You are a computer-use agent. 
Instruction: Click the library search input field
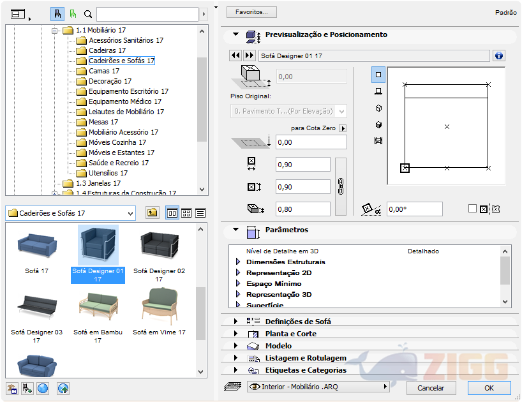coord(147,14)
